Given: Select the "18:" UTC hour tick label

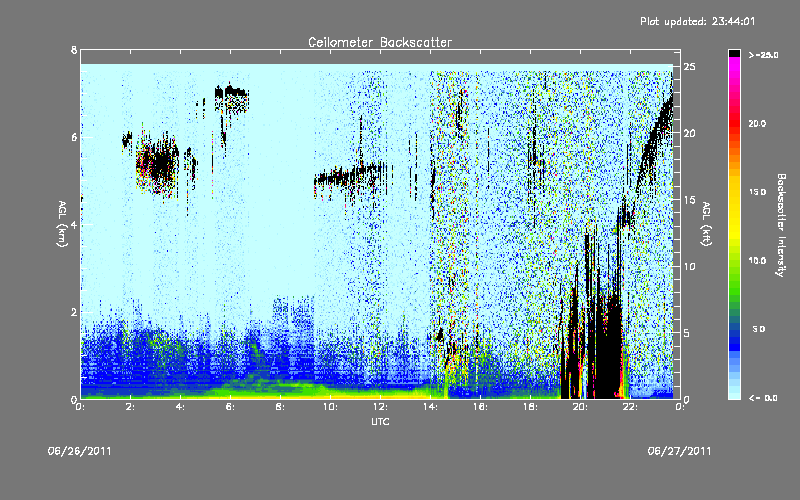Looking at the screenshot, I should pyautogui.click(x=530, y=407).
